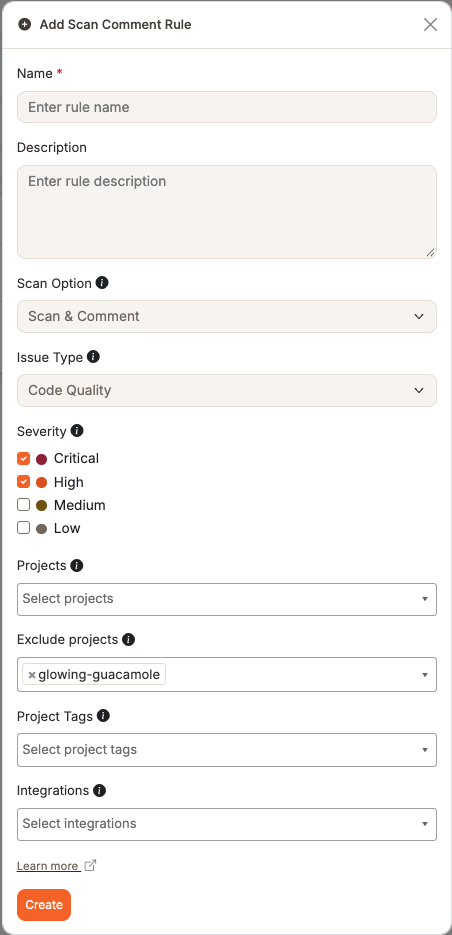This screenshot has width=452, height=935.
Task: Click the Critical severity label
Action: pyautogui.click(x=76, y=459)
